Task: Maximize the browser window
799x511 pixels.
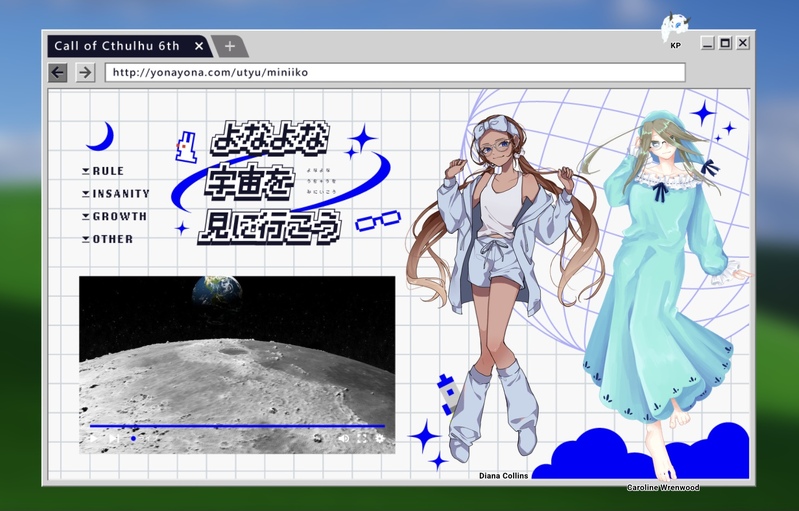Action: 725,43
